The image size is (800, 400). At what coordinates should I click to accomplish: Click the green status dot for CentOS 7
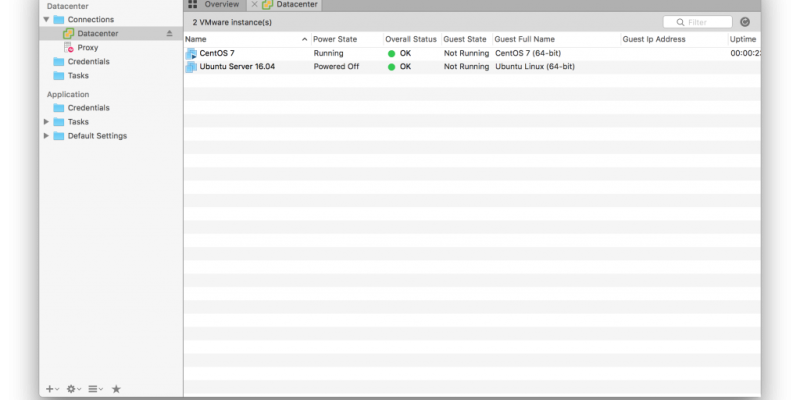[392, 53]
